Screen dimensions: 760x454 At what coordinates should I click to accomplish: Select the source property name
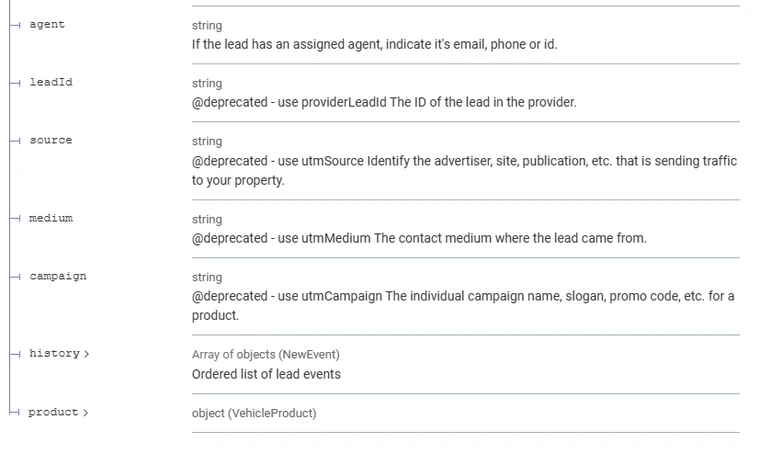[51, 141]
